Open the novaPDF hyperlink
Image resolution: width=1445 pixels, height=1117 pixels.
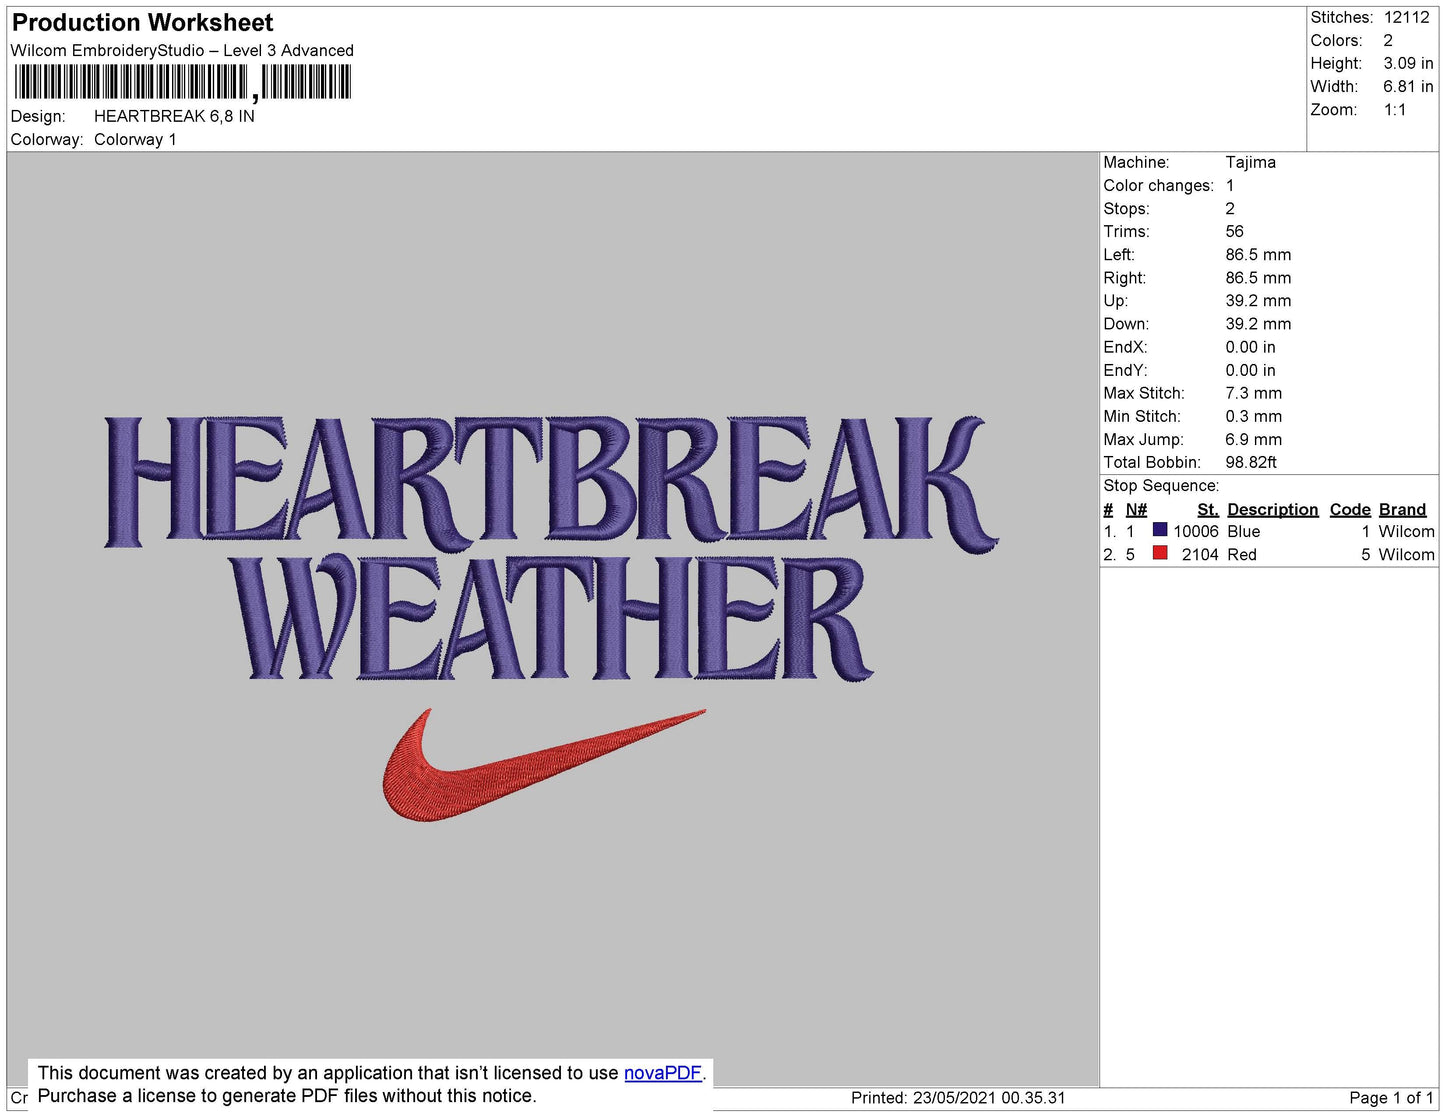click(663, 1073)
